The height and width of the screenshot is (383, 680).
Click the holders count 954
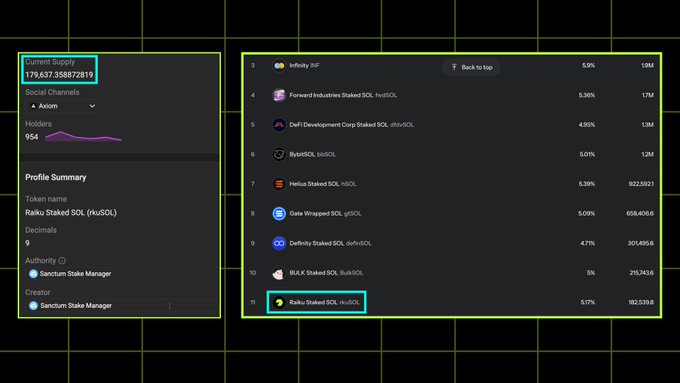coord(32,137)
